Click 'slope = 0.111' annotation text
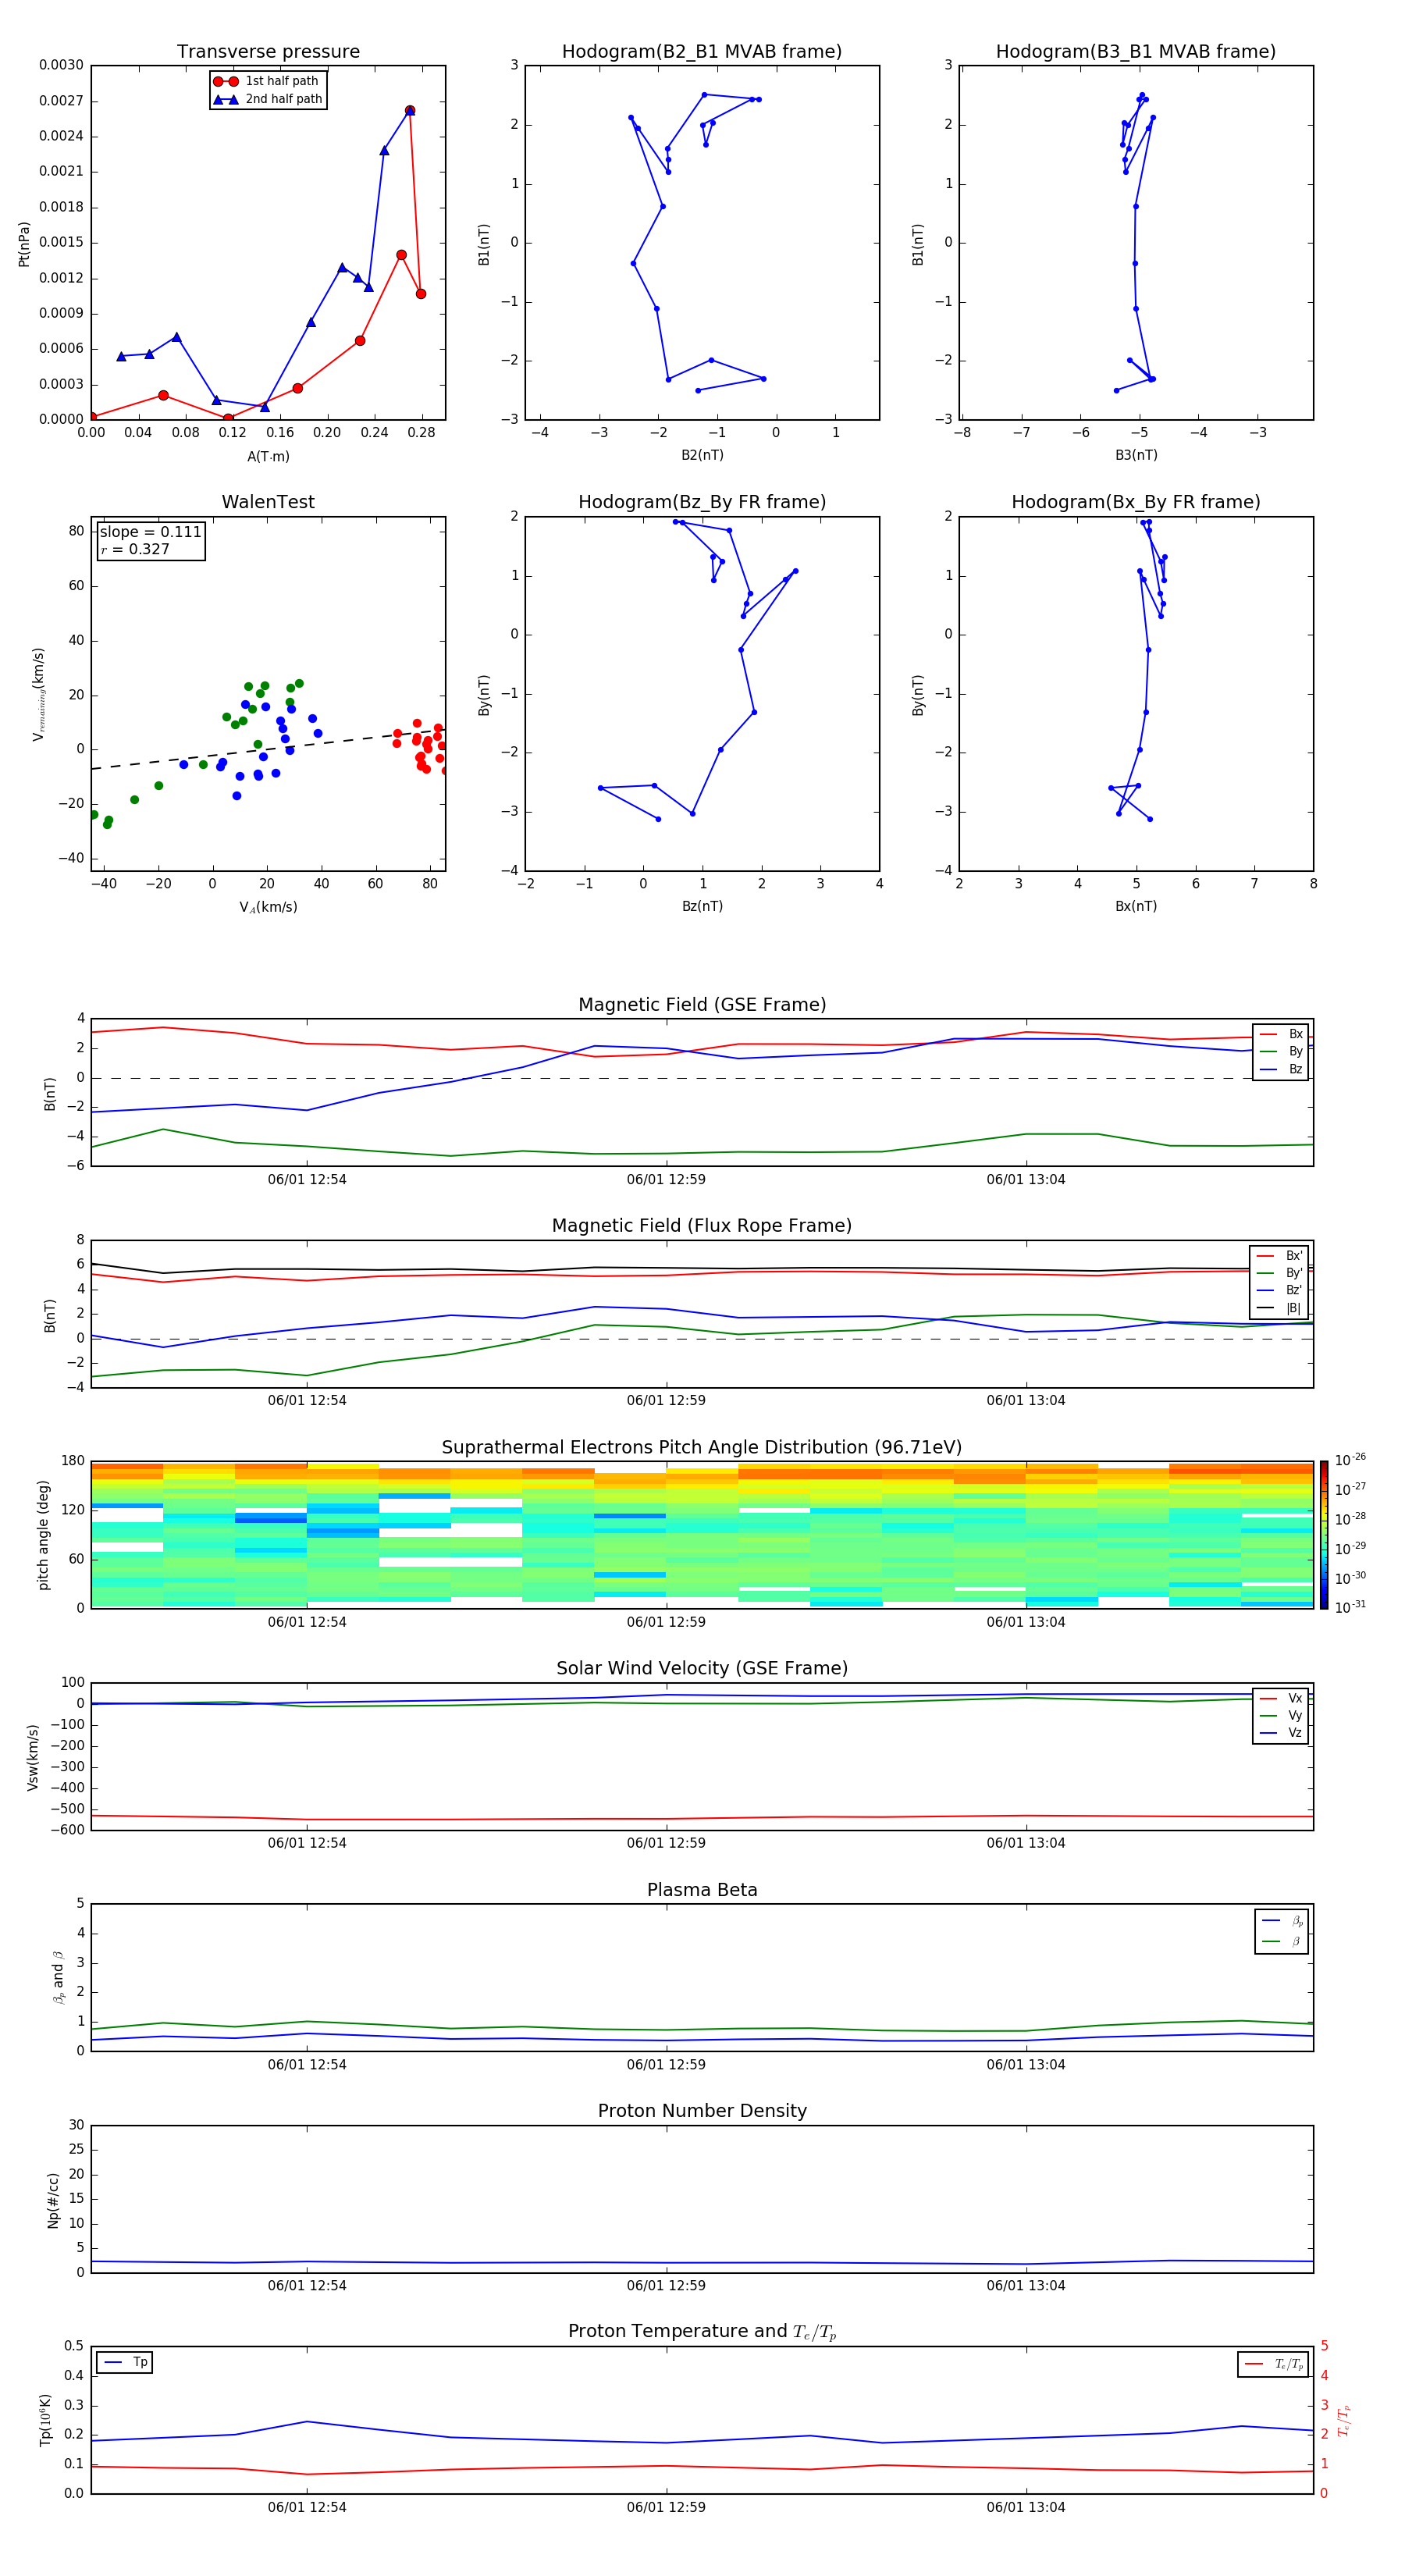 point(150,532)
